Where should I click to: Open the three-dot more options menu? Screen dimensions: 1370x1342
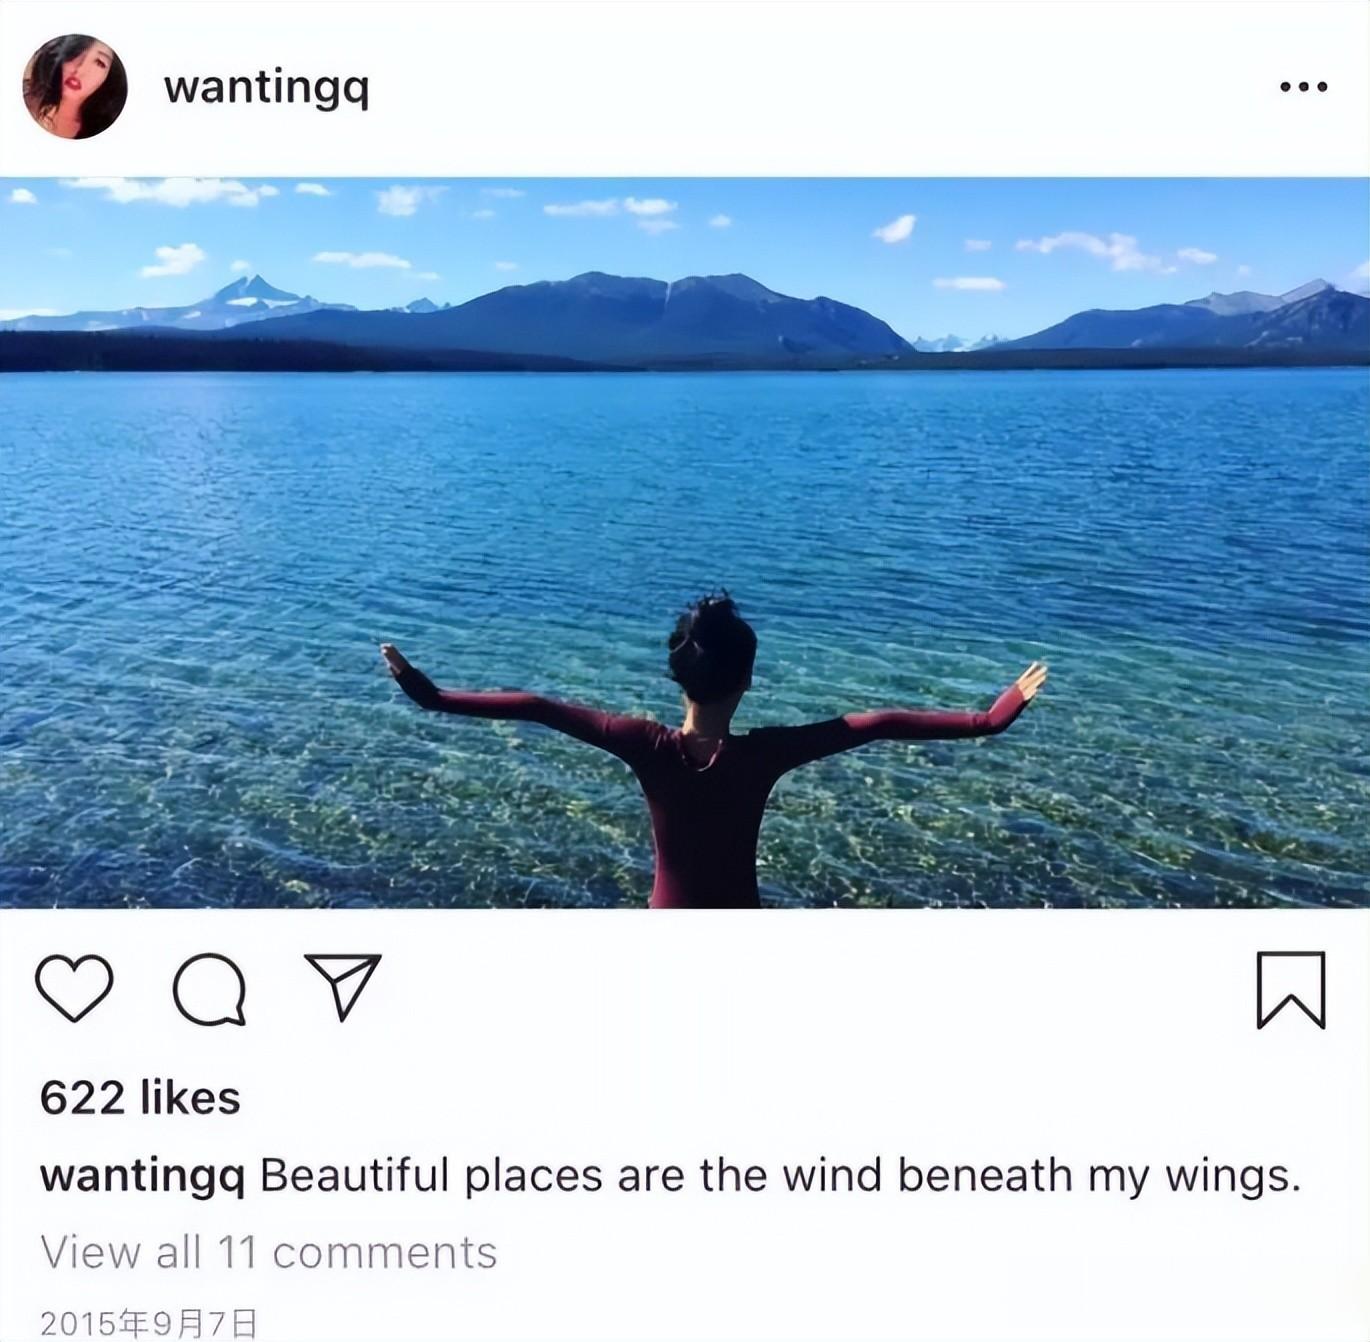pos(1304,87)
